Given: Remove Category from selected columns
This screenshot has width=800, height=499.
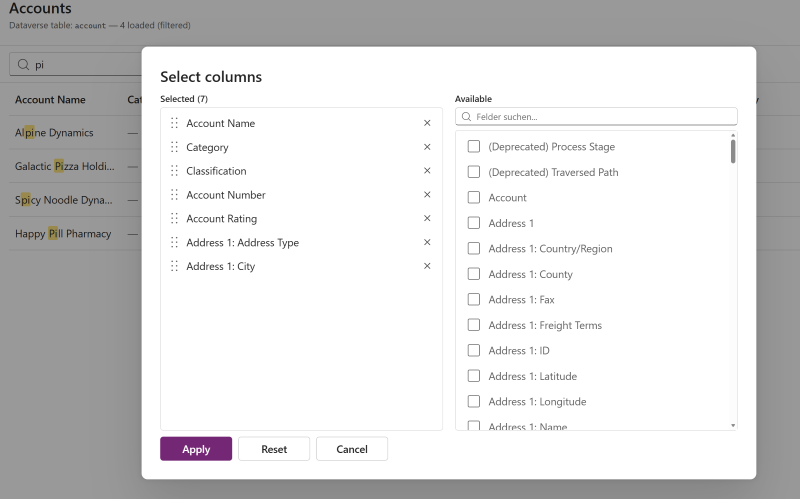Looking at the screenshot, I should [x=427, y=147].
